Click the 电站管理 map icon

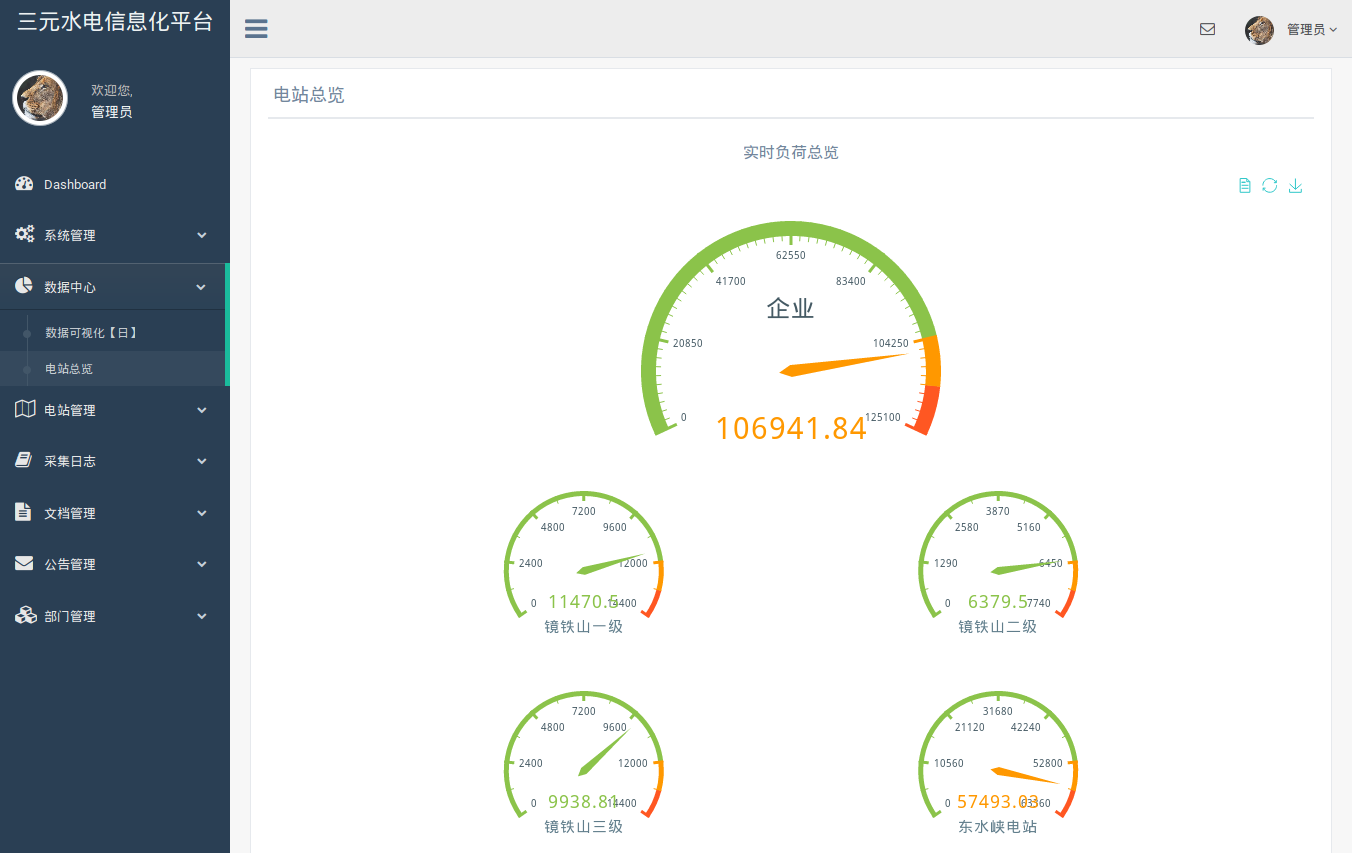(x=25, y=409)
